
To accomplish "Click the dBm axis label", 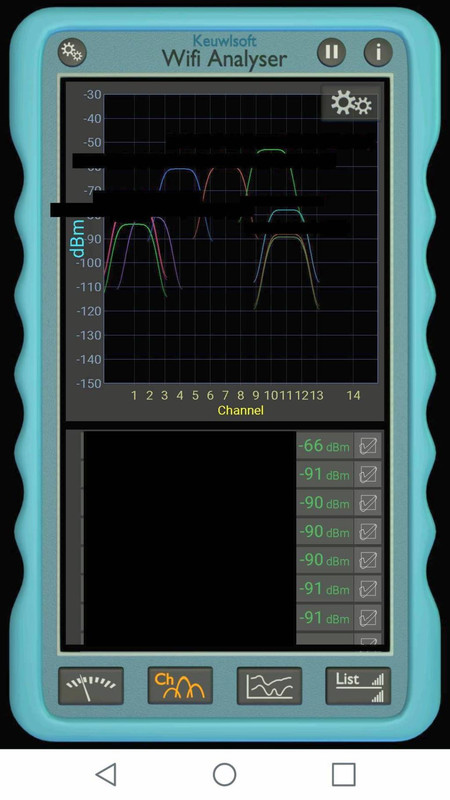I will click(78, 239).
